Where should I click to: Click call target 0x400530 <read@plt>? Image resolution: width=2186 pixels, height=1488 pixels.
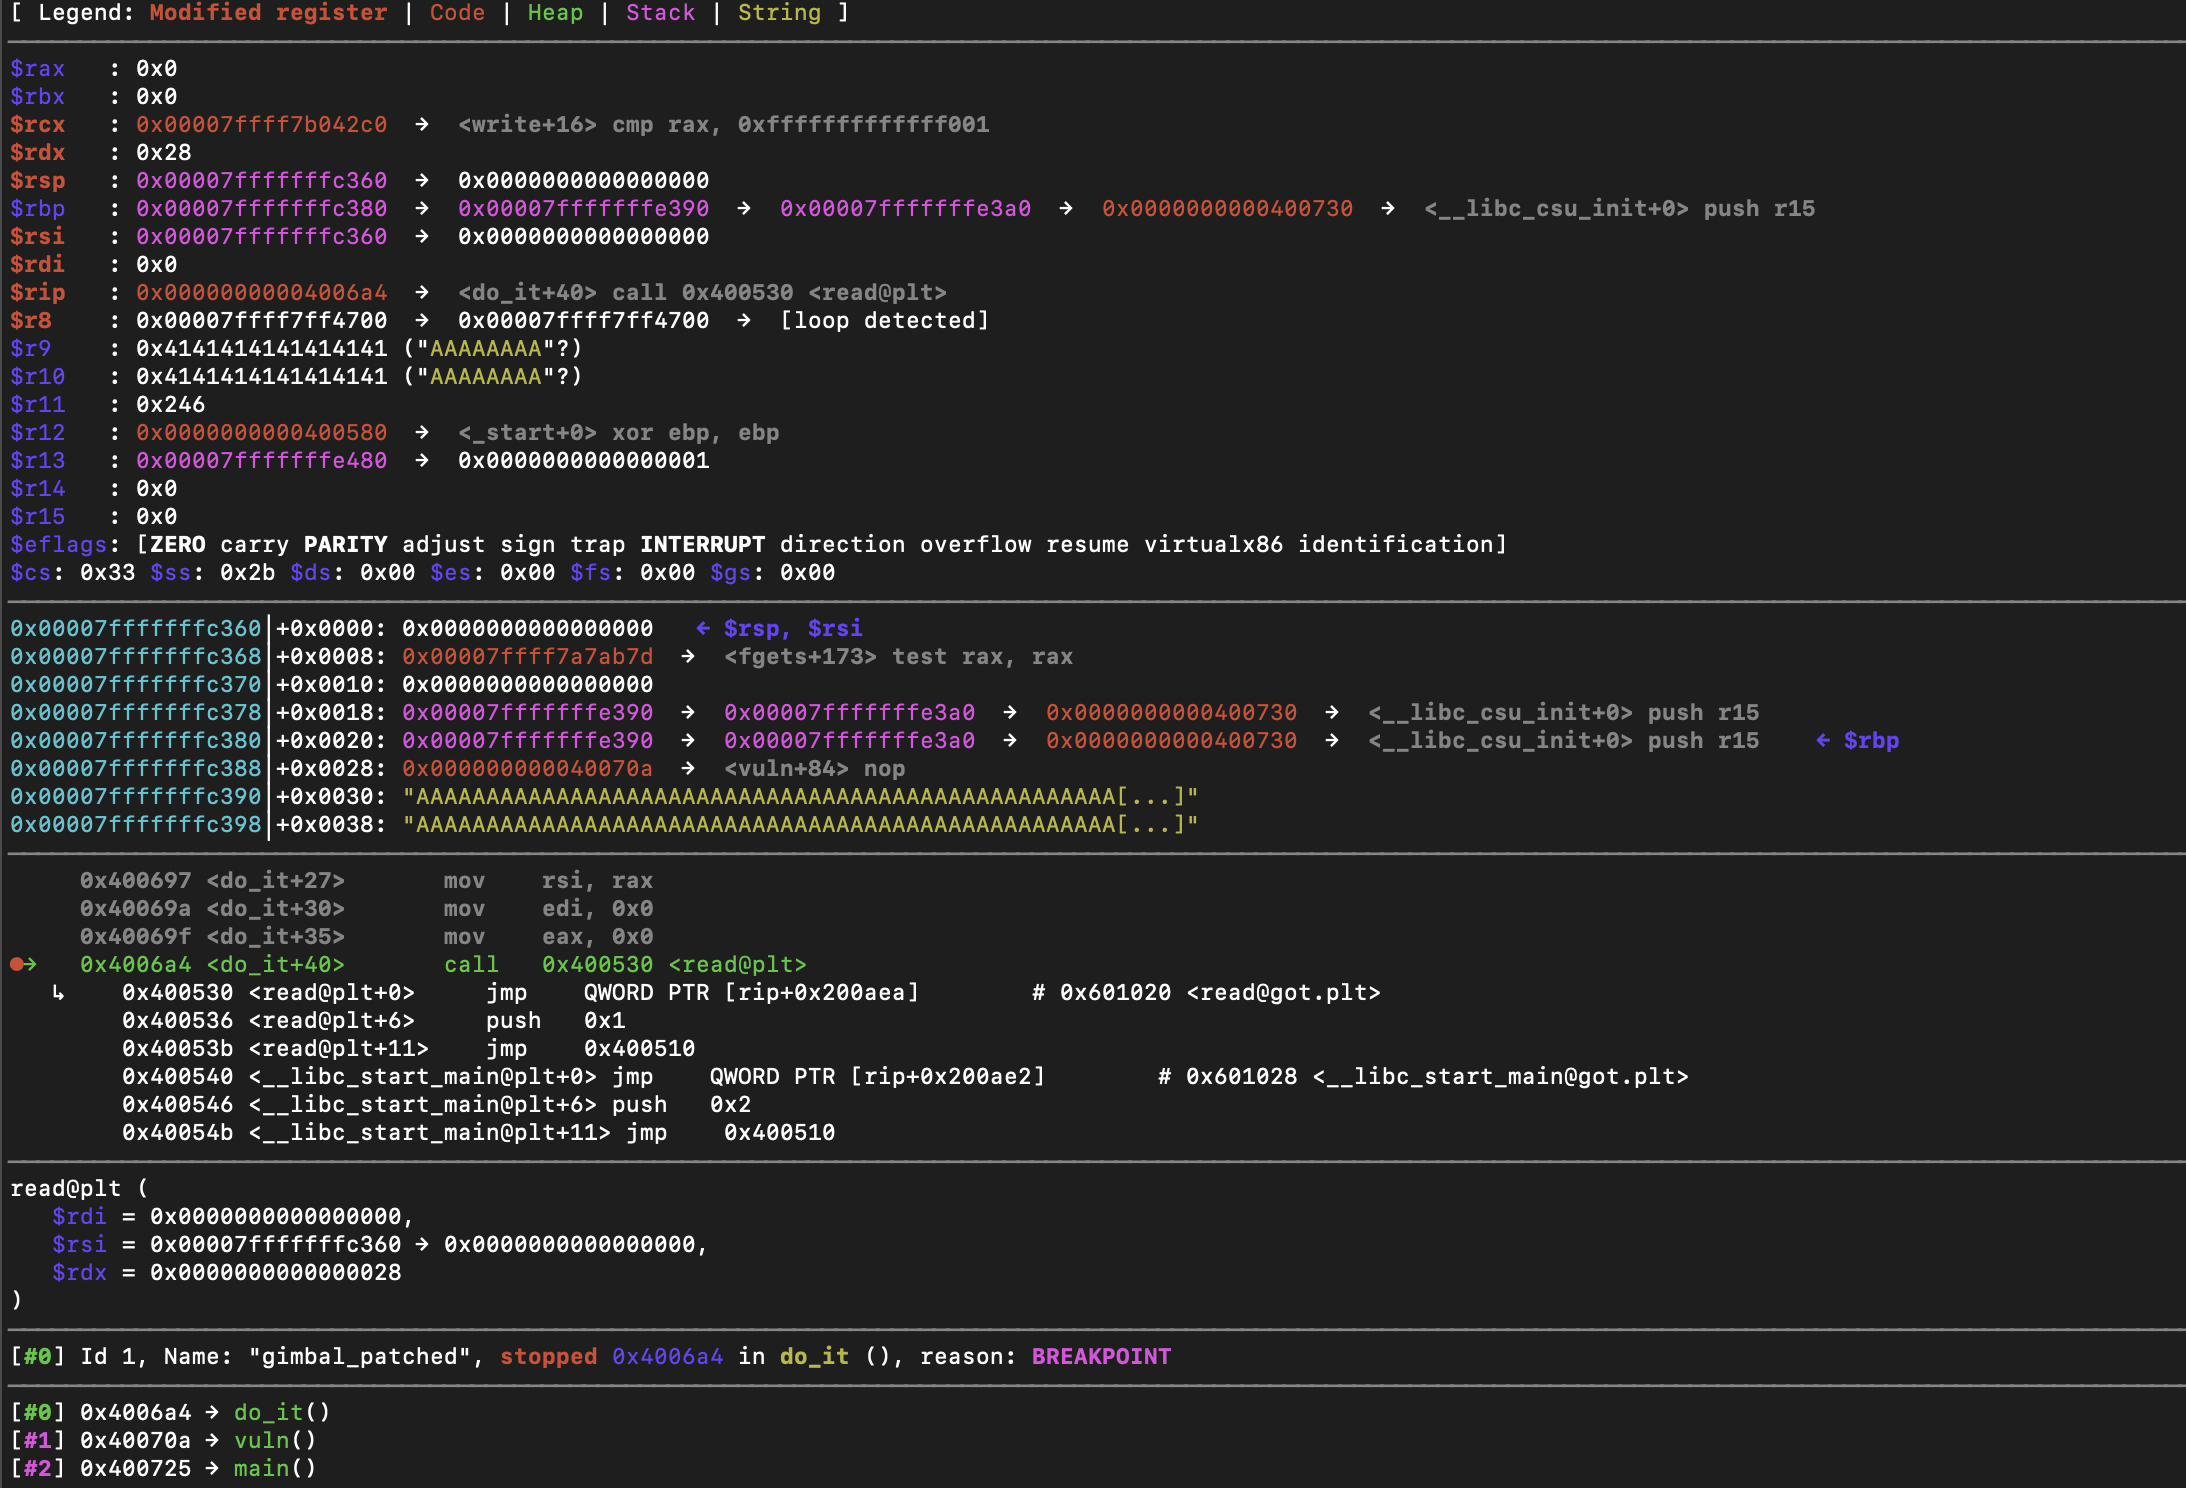click(x=674, y=965)
